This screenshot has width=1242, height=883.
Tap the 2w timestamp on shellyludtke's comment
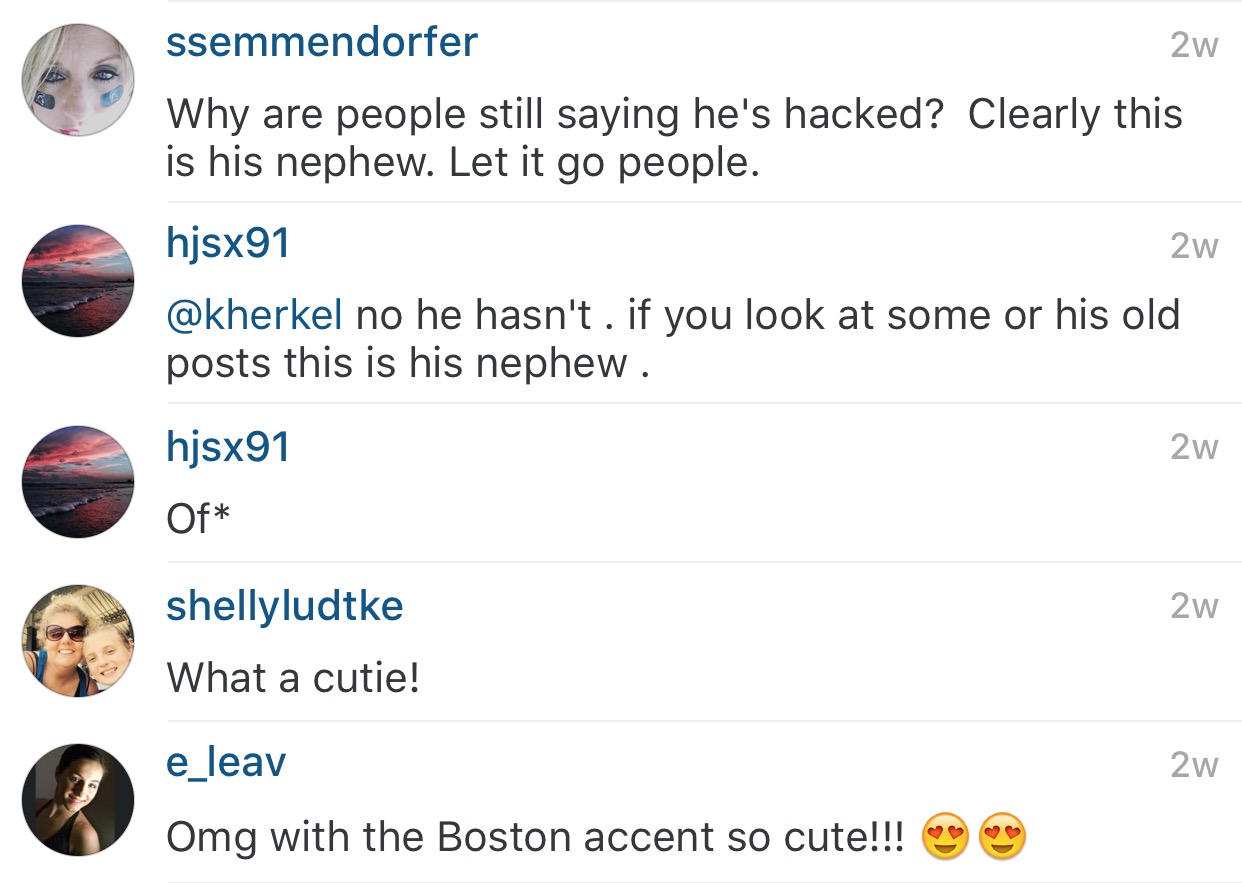(1194, 606)
